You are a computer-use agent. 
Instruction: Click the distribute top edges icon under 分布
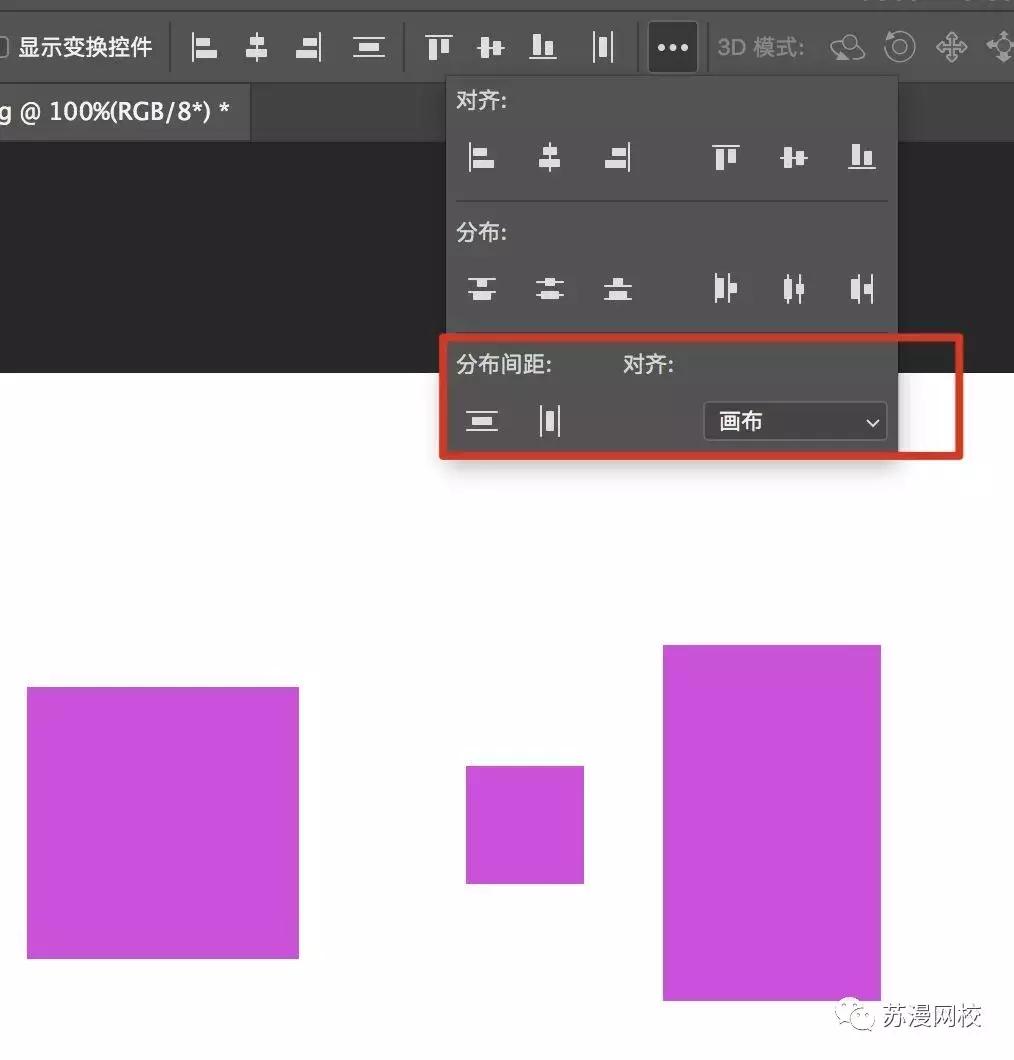click(482, 289)
